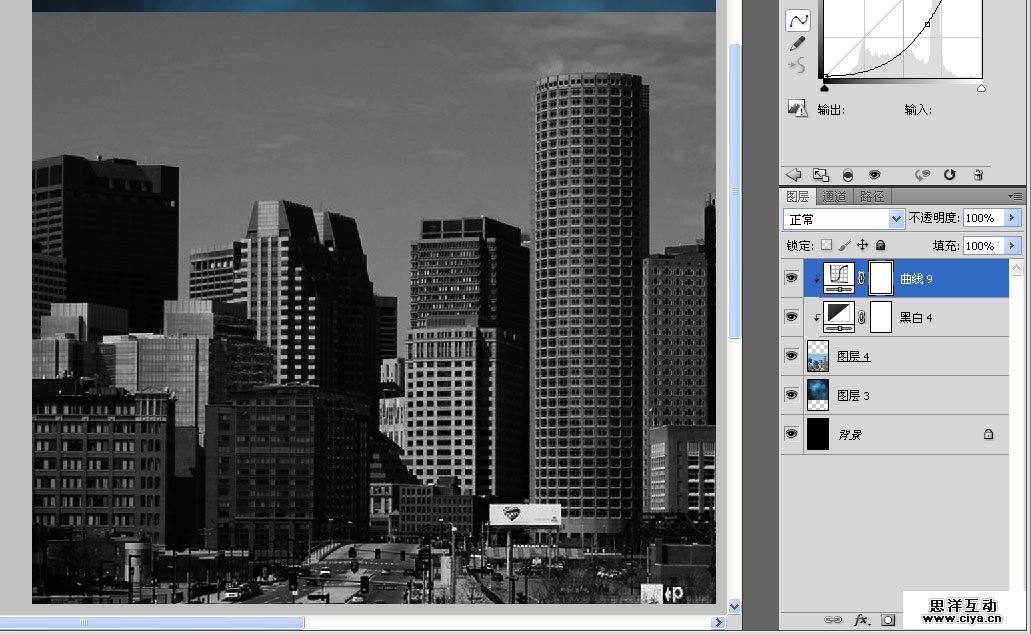Toggle visibility of the 背景 layer

tap(791, 434)
